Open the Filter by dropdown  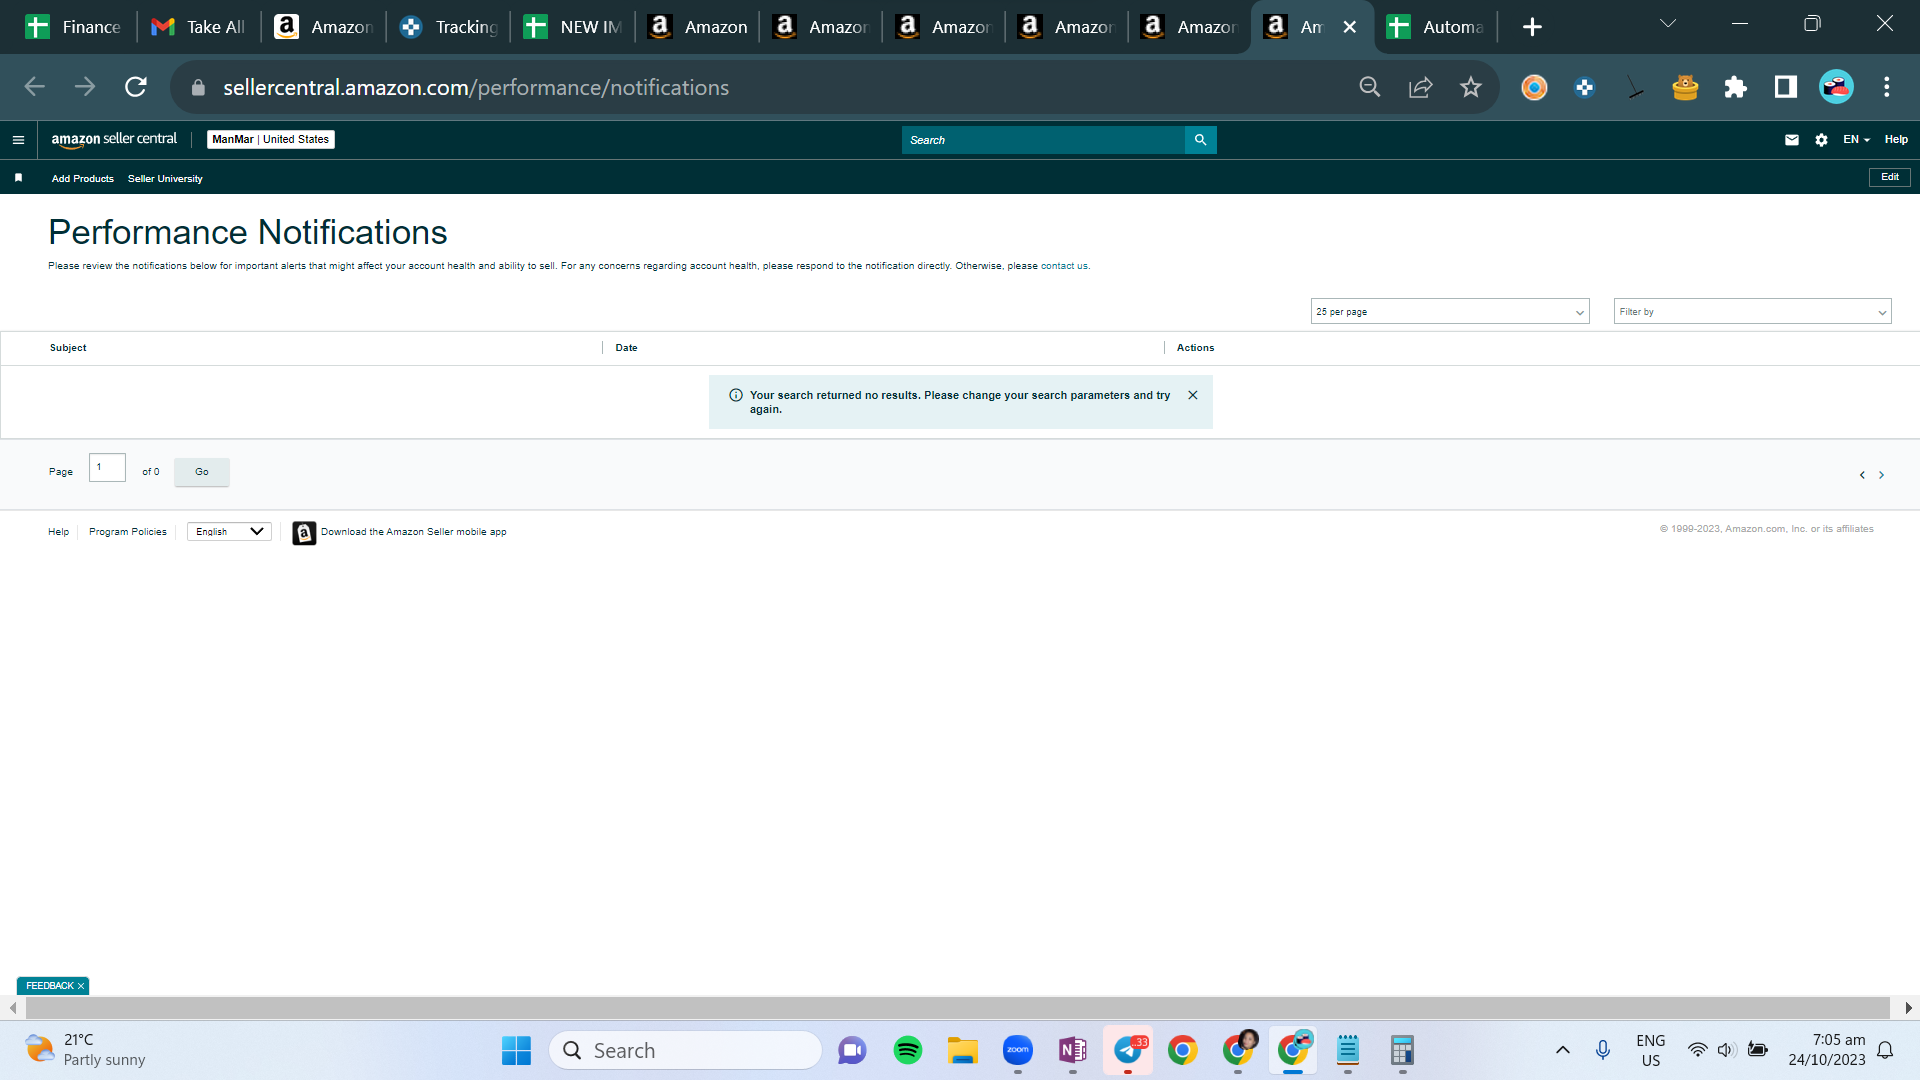click(1752, 312)
